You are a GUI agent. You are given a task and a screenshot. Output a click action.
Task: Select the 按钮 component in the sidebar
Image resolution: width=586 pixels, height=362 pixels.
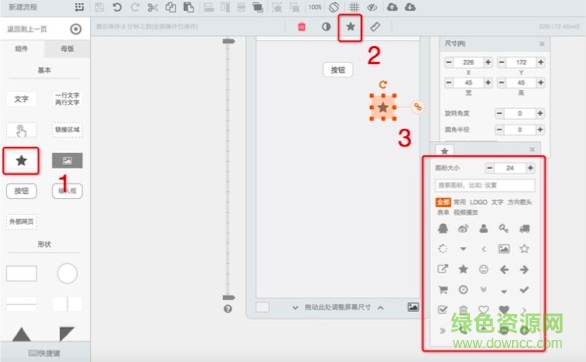pyautogui.click(x=21, y=191)
